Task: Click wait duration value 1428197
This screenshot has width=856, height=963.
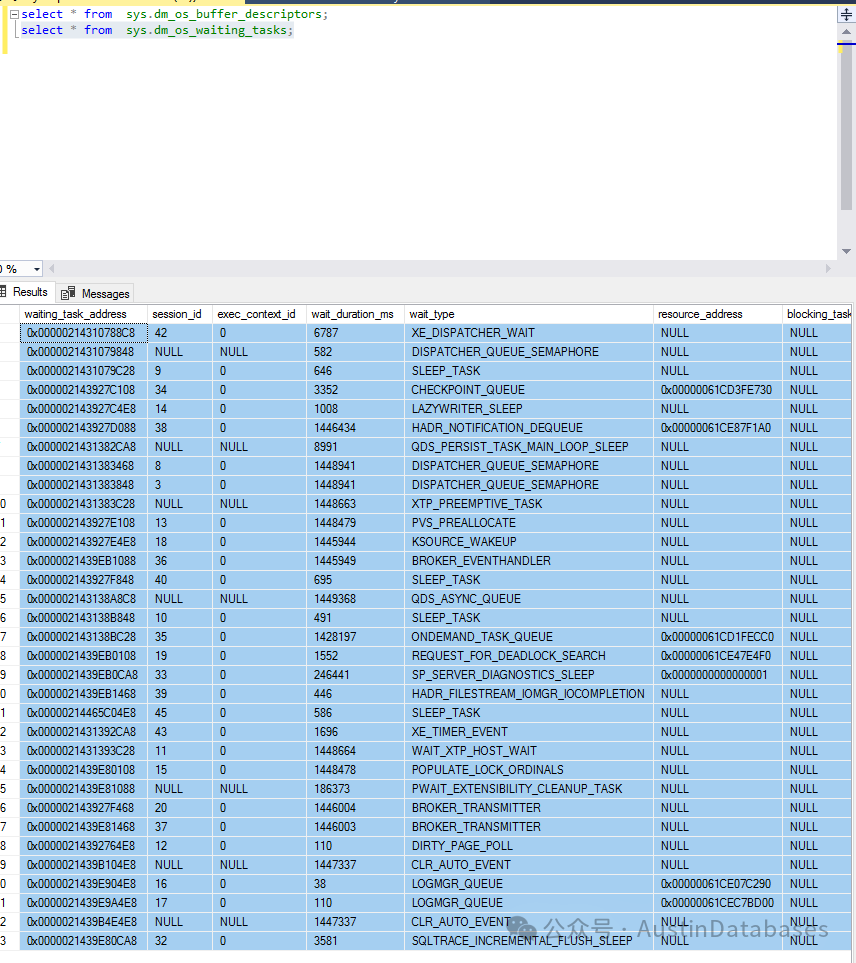Action: (355, 637)
